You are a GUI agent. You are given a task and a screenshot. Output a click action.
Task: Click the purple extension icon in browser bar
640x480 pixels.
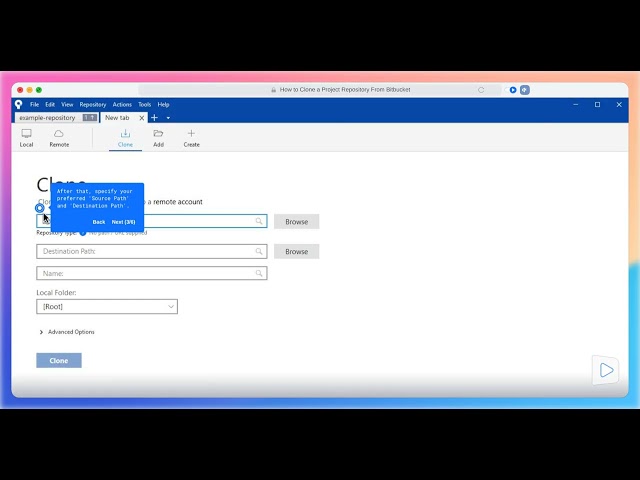(525, 90)
